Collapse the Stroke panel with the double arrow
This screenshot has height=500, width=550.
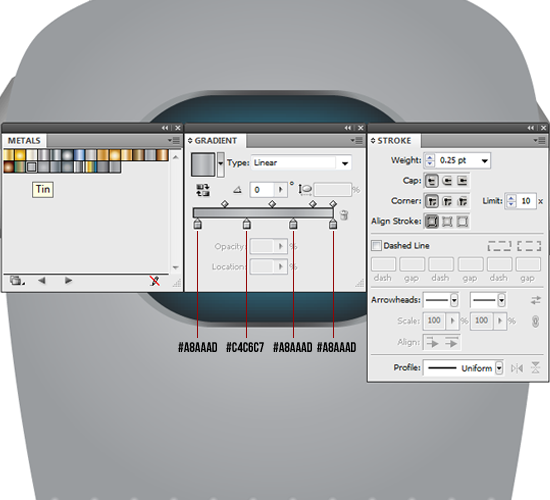click(531, 128)
